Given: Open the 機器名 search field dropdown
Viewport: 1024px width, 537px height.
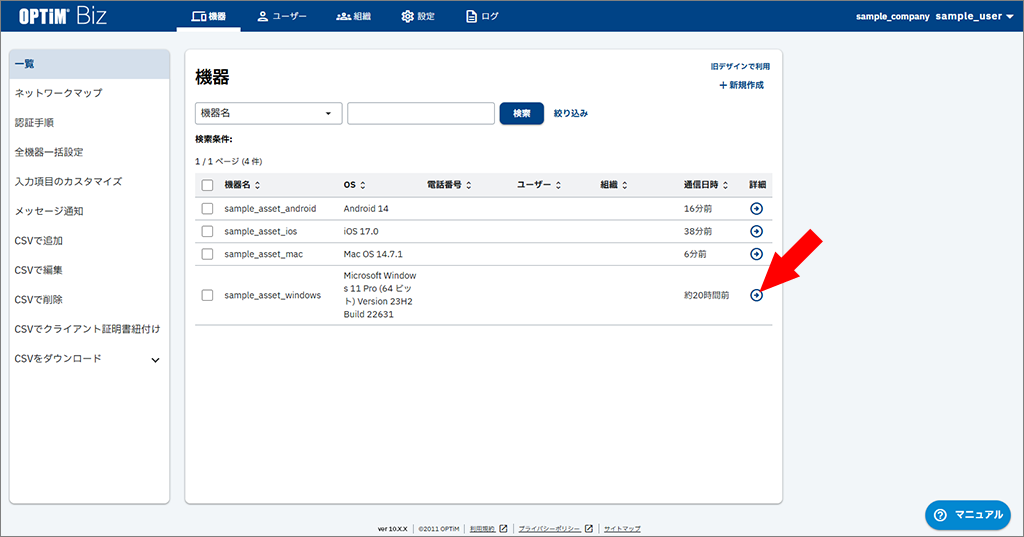Looking at the screenshot, I should tap(268, 113).
